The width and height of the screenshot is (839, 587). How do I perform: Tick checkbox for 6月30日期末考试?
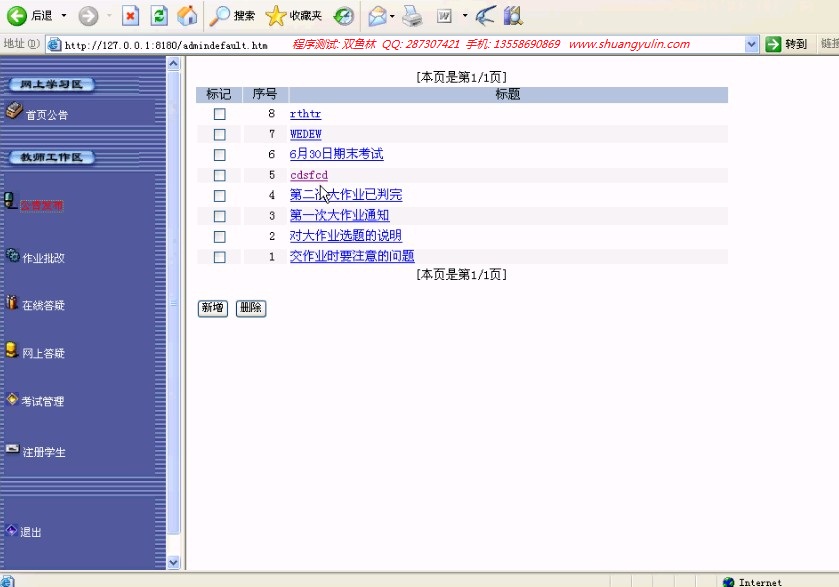pyautogui.click(x=219, y=155)
